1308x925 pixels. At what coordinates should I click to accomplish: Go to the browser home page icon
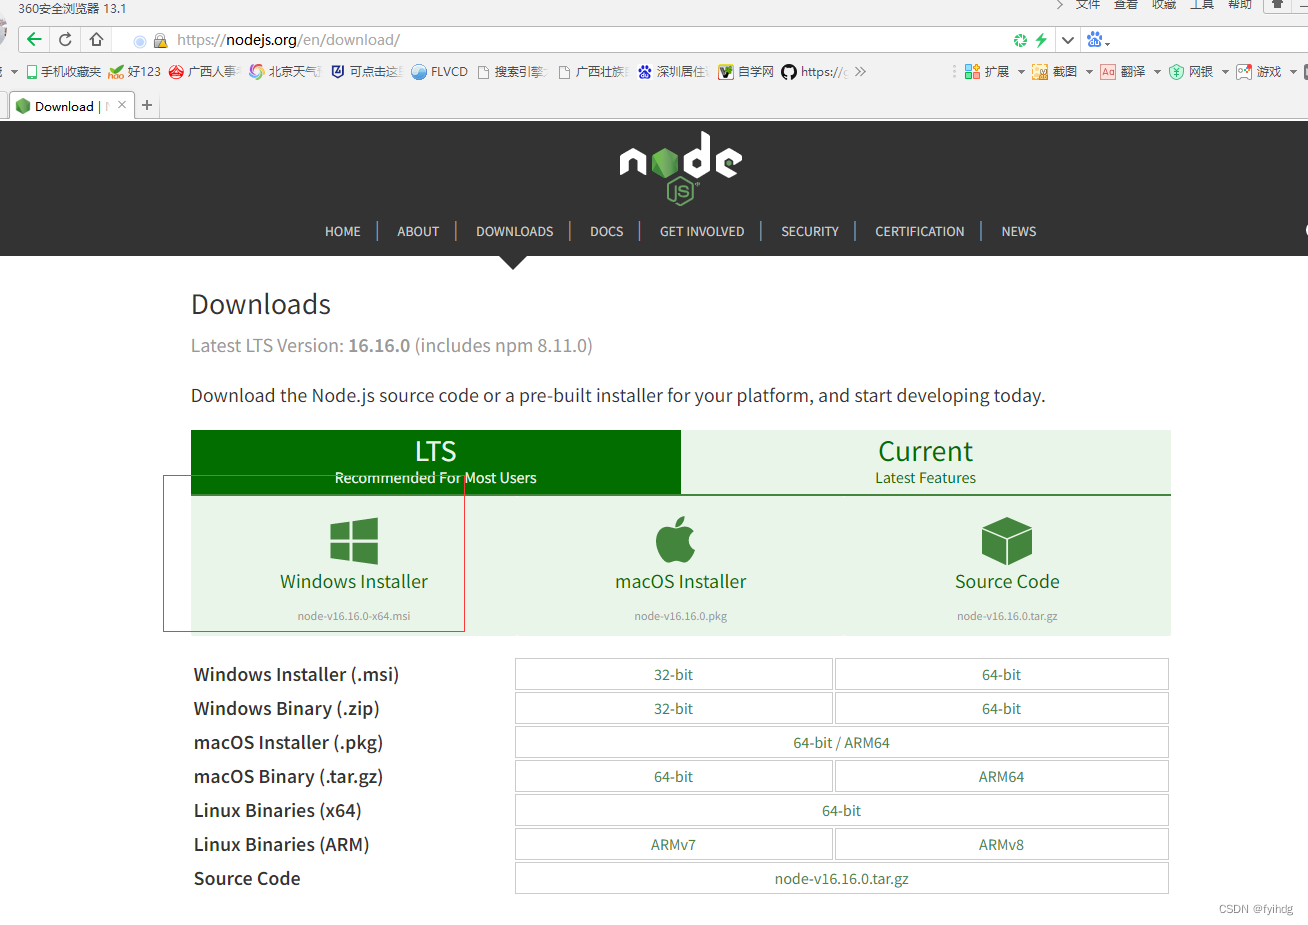[96, 40]
